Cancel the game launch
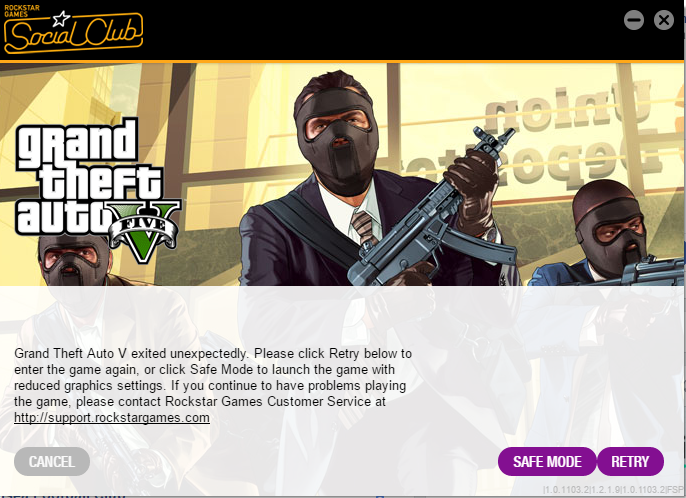Viewport: 686px width, 498px height. click(52, 462)
